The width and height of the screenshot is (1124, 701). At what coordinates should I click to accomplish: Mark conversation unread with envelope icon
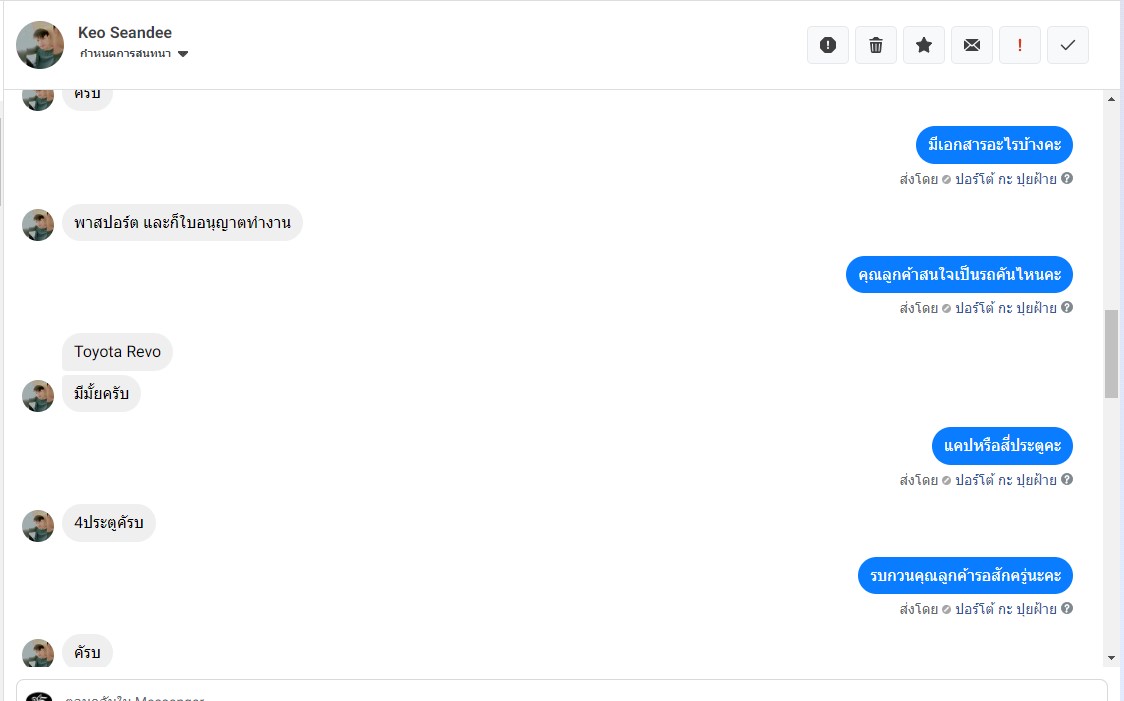point(972,45)
